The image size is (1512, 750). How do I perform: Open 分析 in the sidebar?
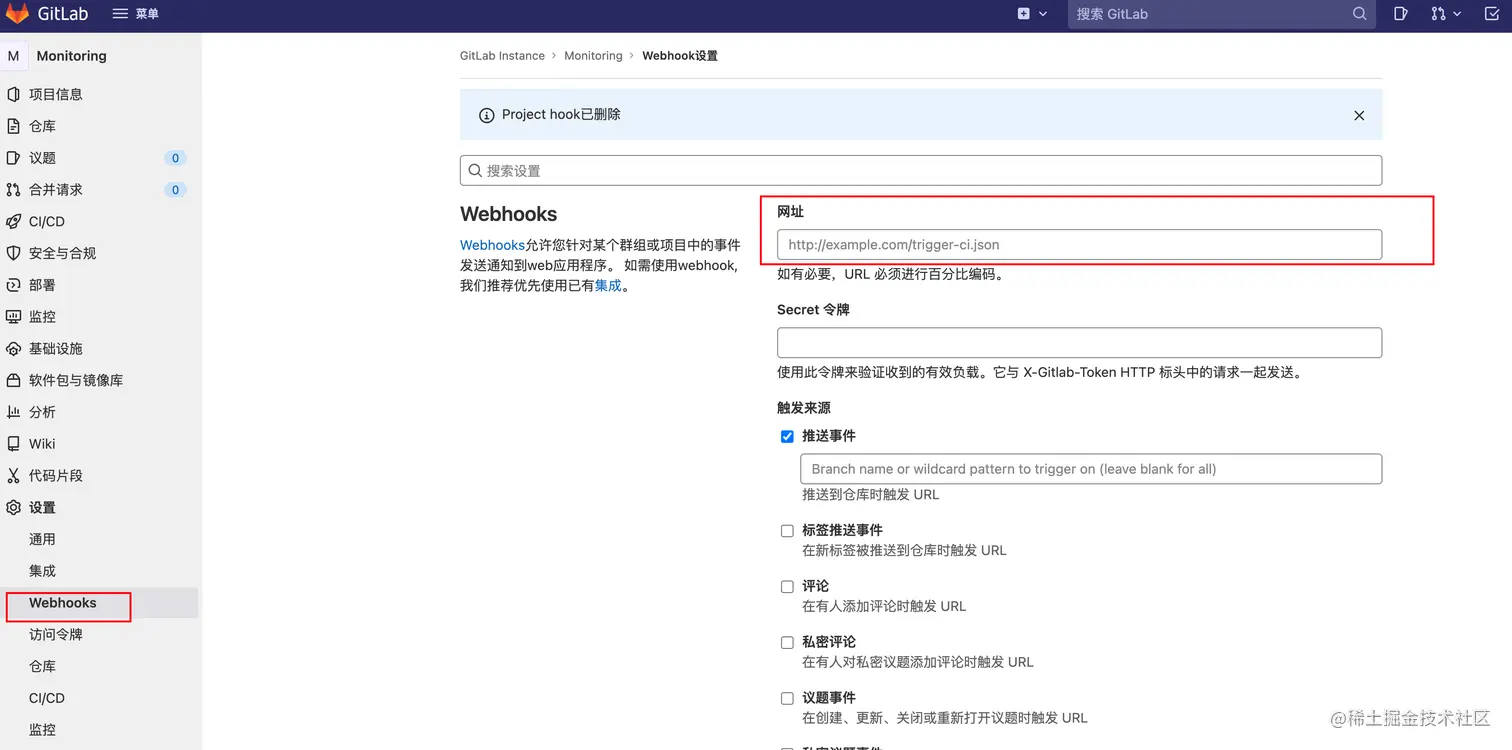pos(42,412)
